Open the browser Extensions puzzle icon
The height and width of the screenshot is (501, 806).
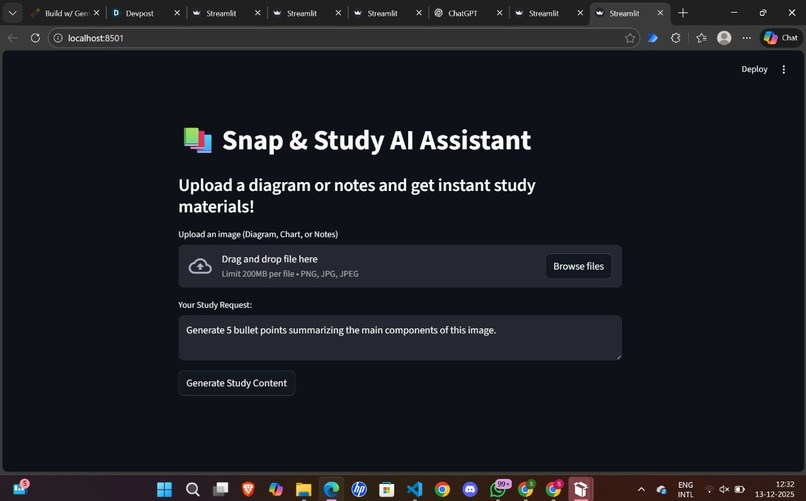tap(676, 38)
